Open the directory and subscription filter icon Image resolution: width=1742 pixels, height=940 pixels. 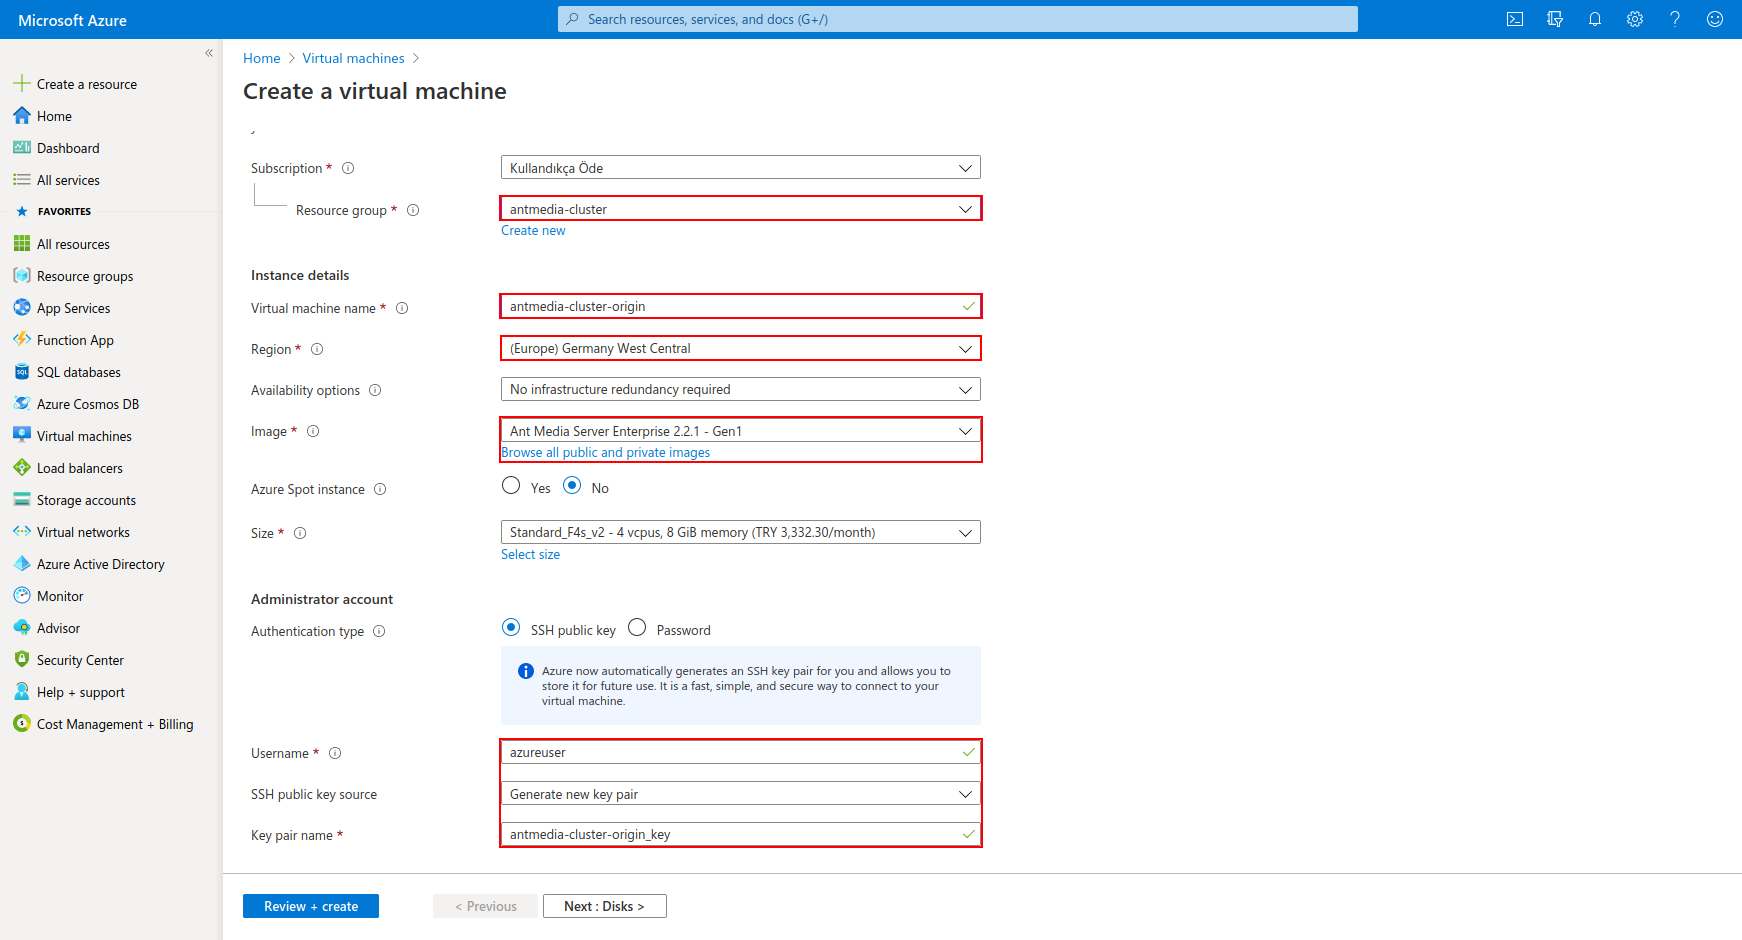[1555, 19]
